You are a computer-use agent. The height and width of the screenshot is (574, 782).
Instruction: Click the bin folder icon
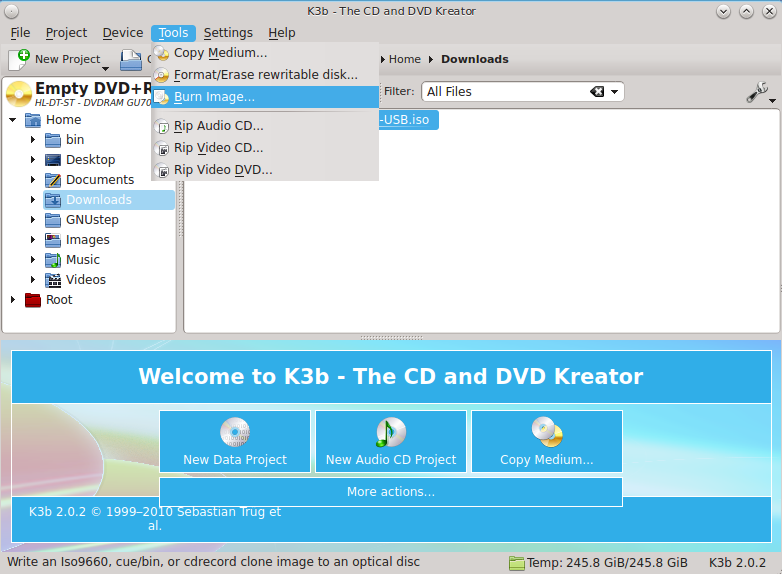(x=53, y=140)
